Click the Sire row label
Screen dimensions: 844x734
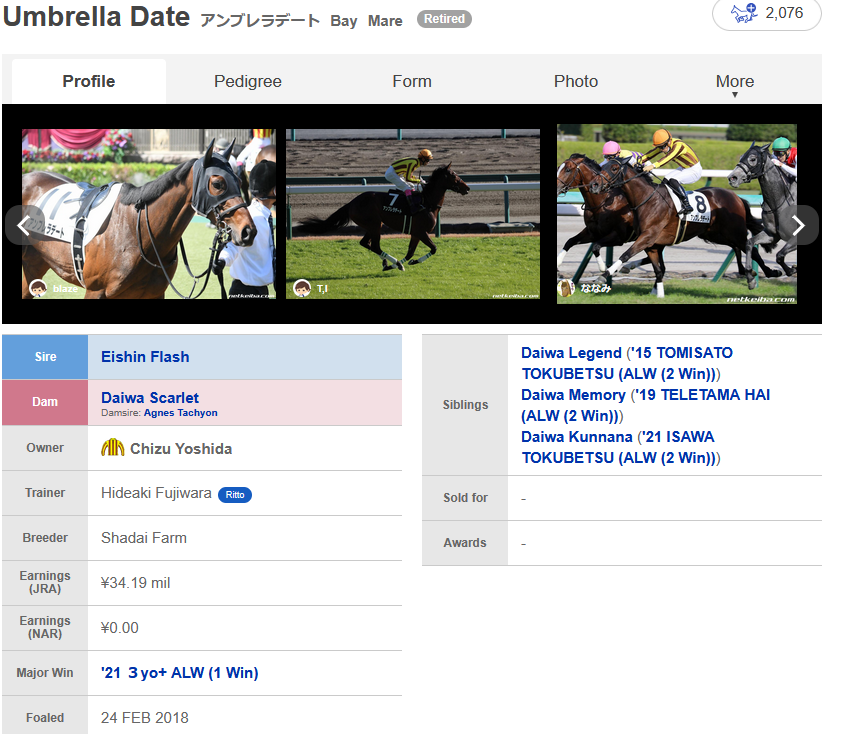coord(45,357)
